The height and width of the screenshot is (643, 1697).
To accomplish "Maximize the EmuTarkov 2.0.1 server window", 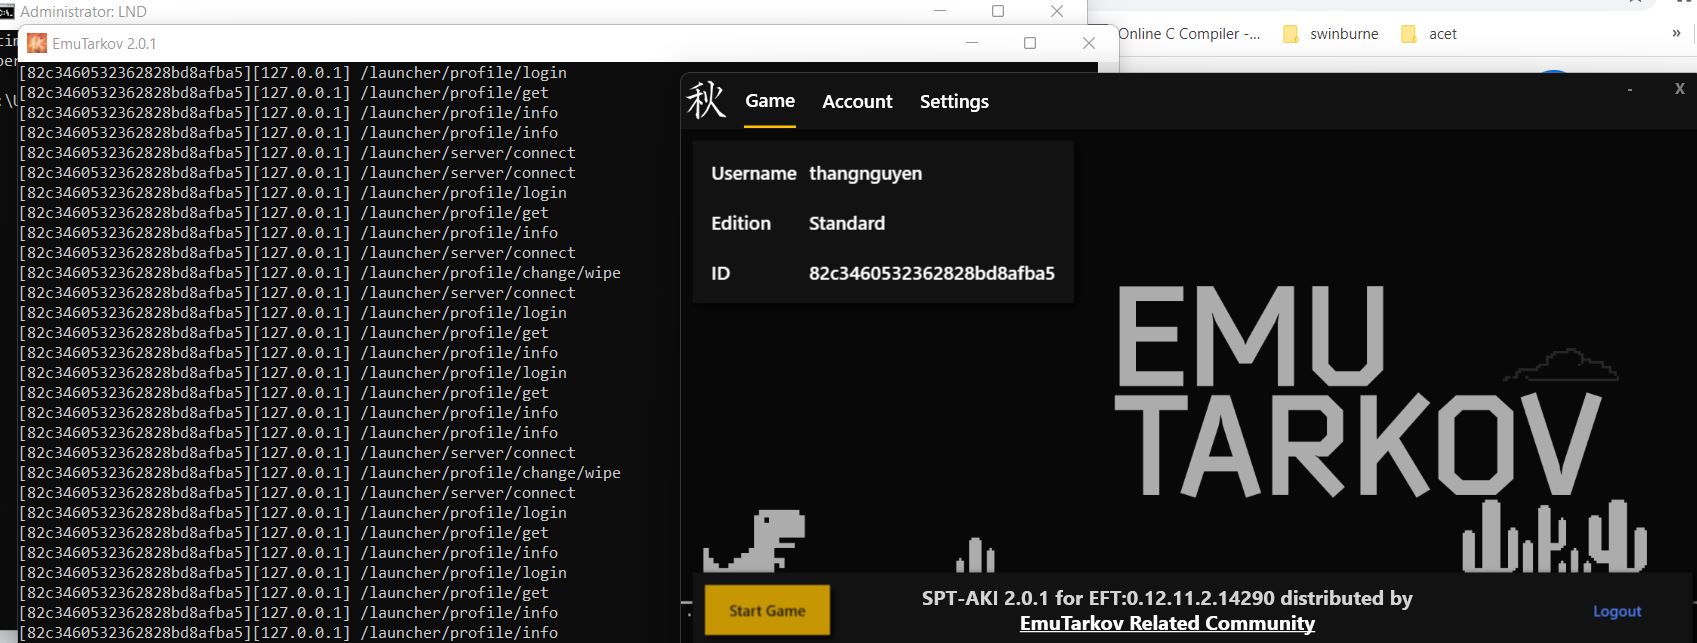I will point(1030,43).
